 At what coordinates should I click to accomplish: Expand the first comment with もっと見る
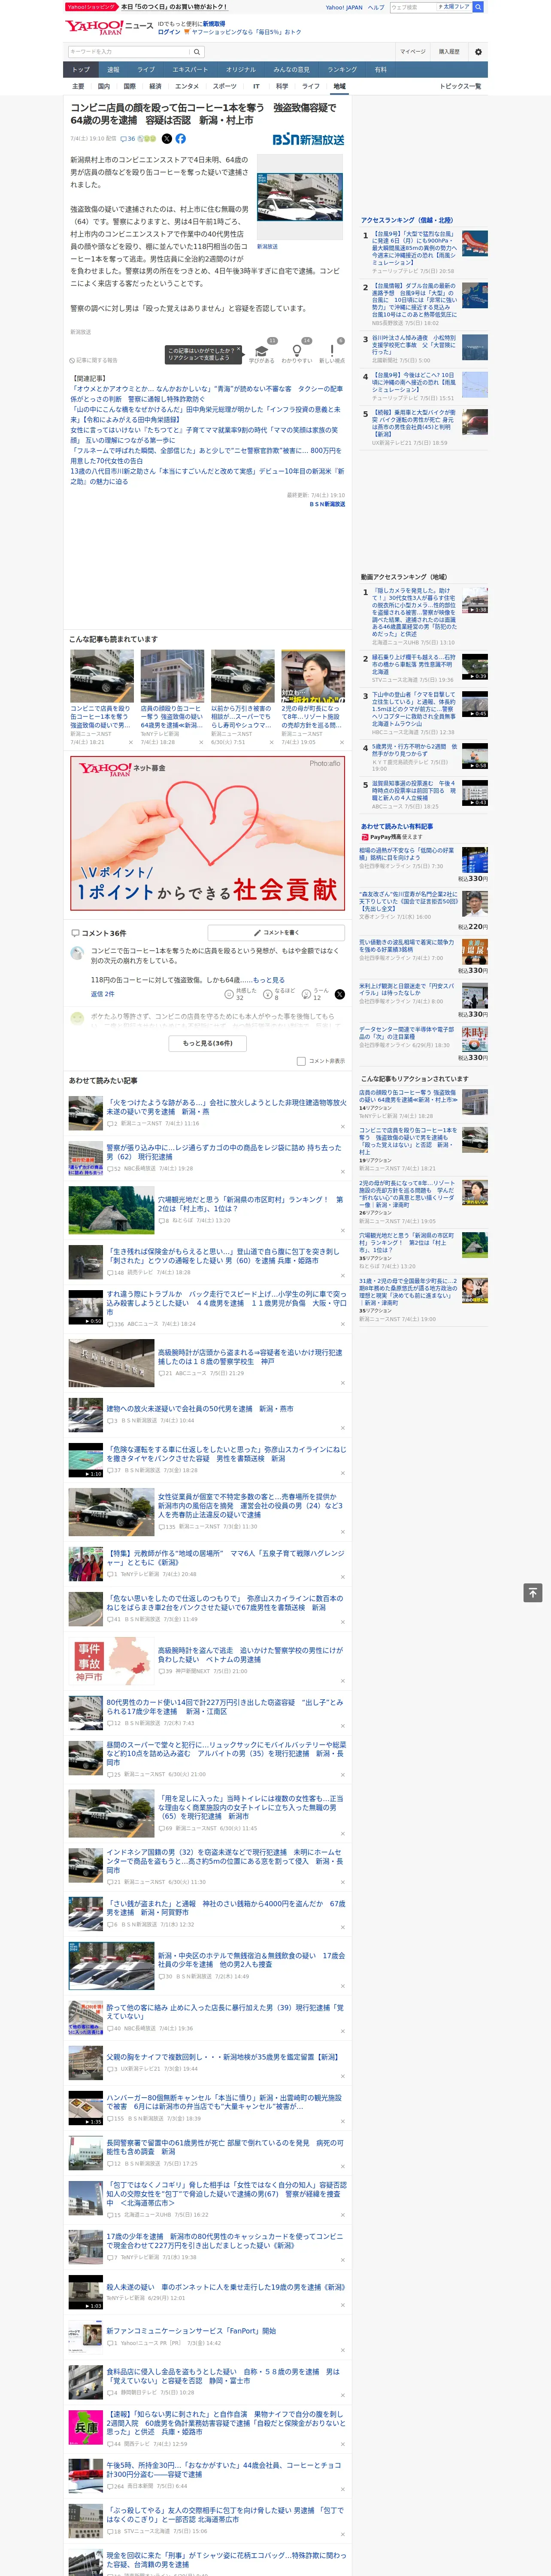tap(269, 980)
